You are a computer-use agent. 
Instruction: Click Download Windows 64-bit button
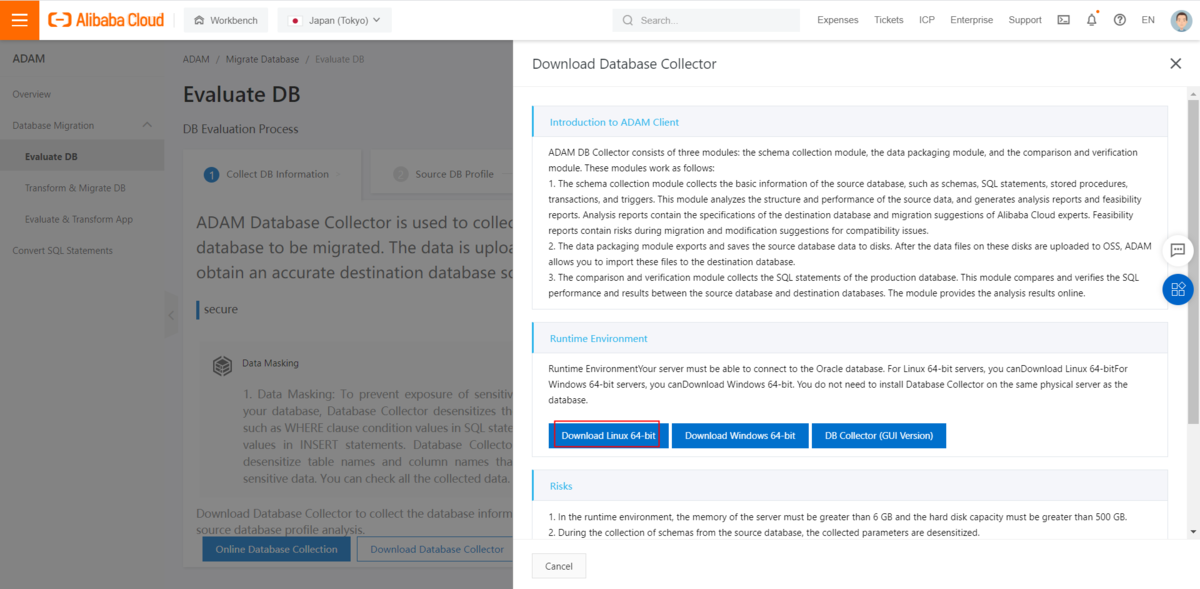[x=740, y=436]
